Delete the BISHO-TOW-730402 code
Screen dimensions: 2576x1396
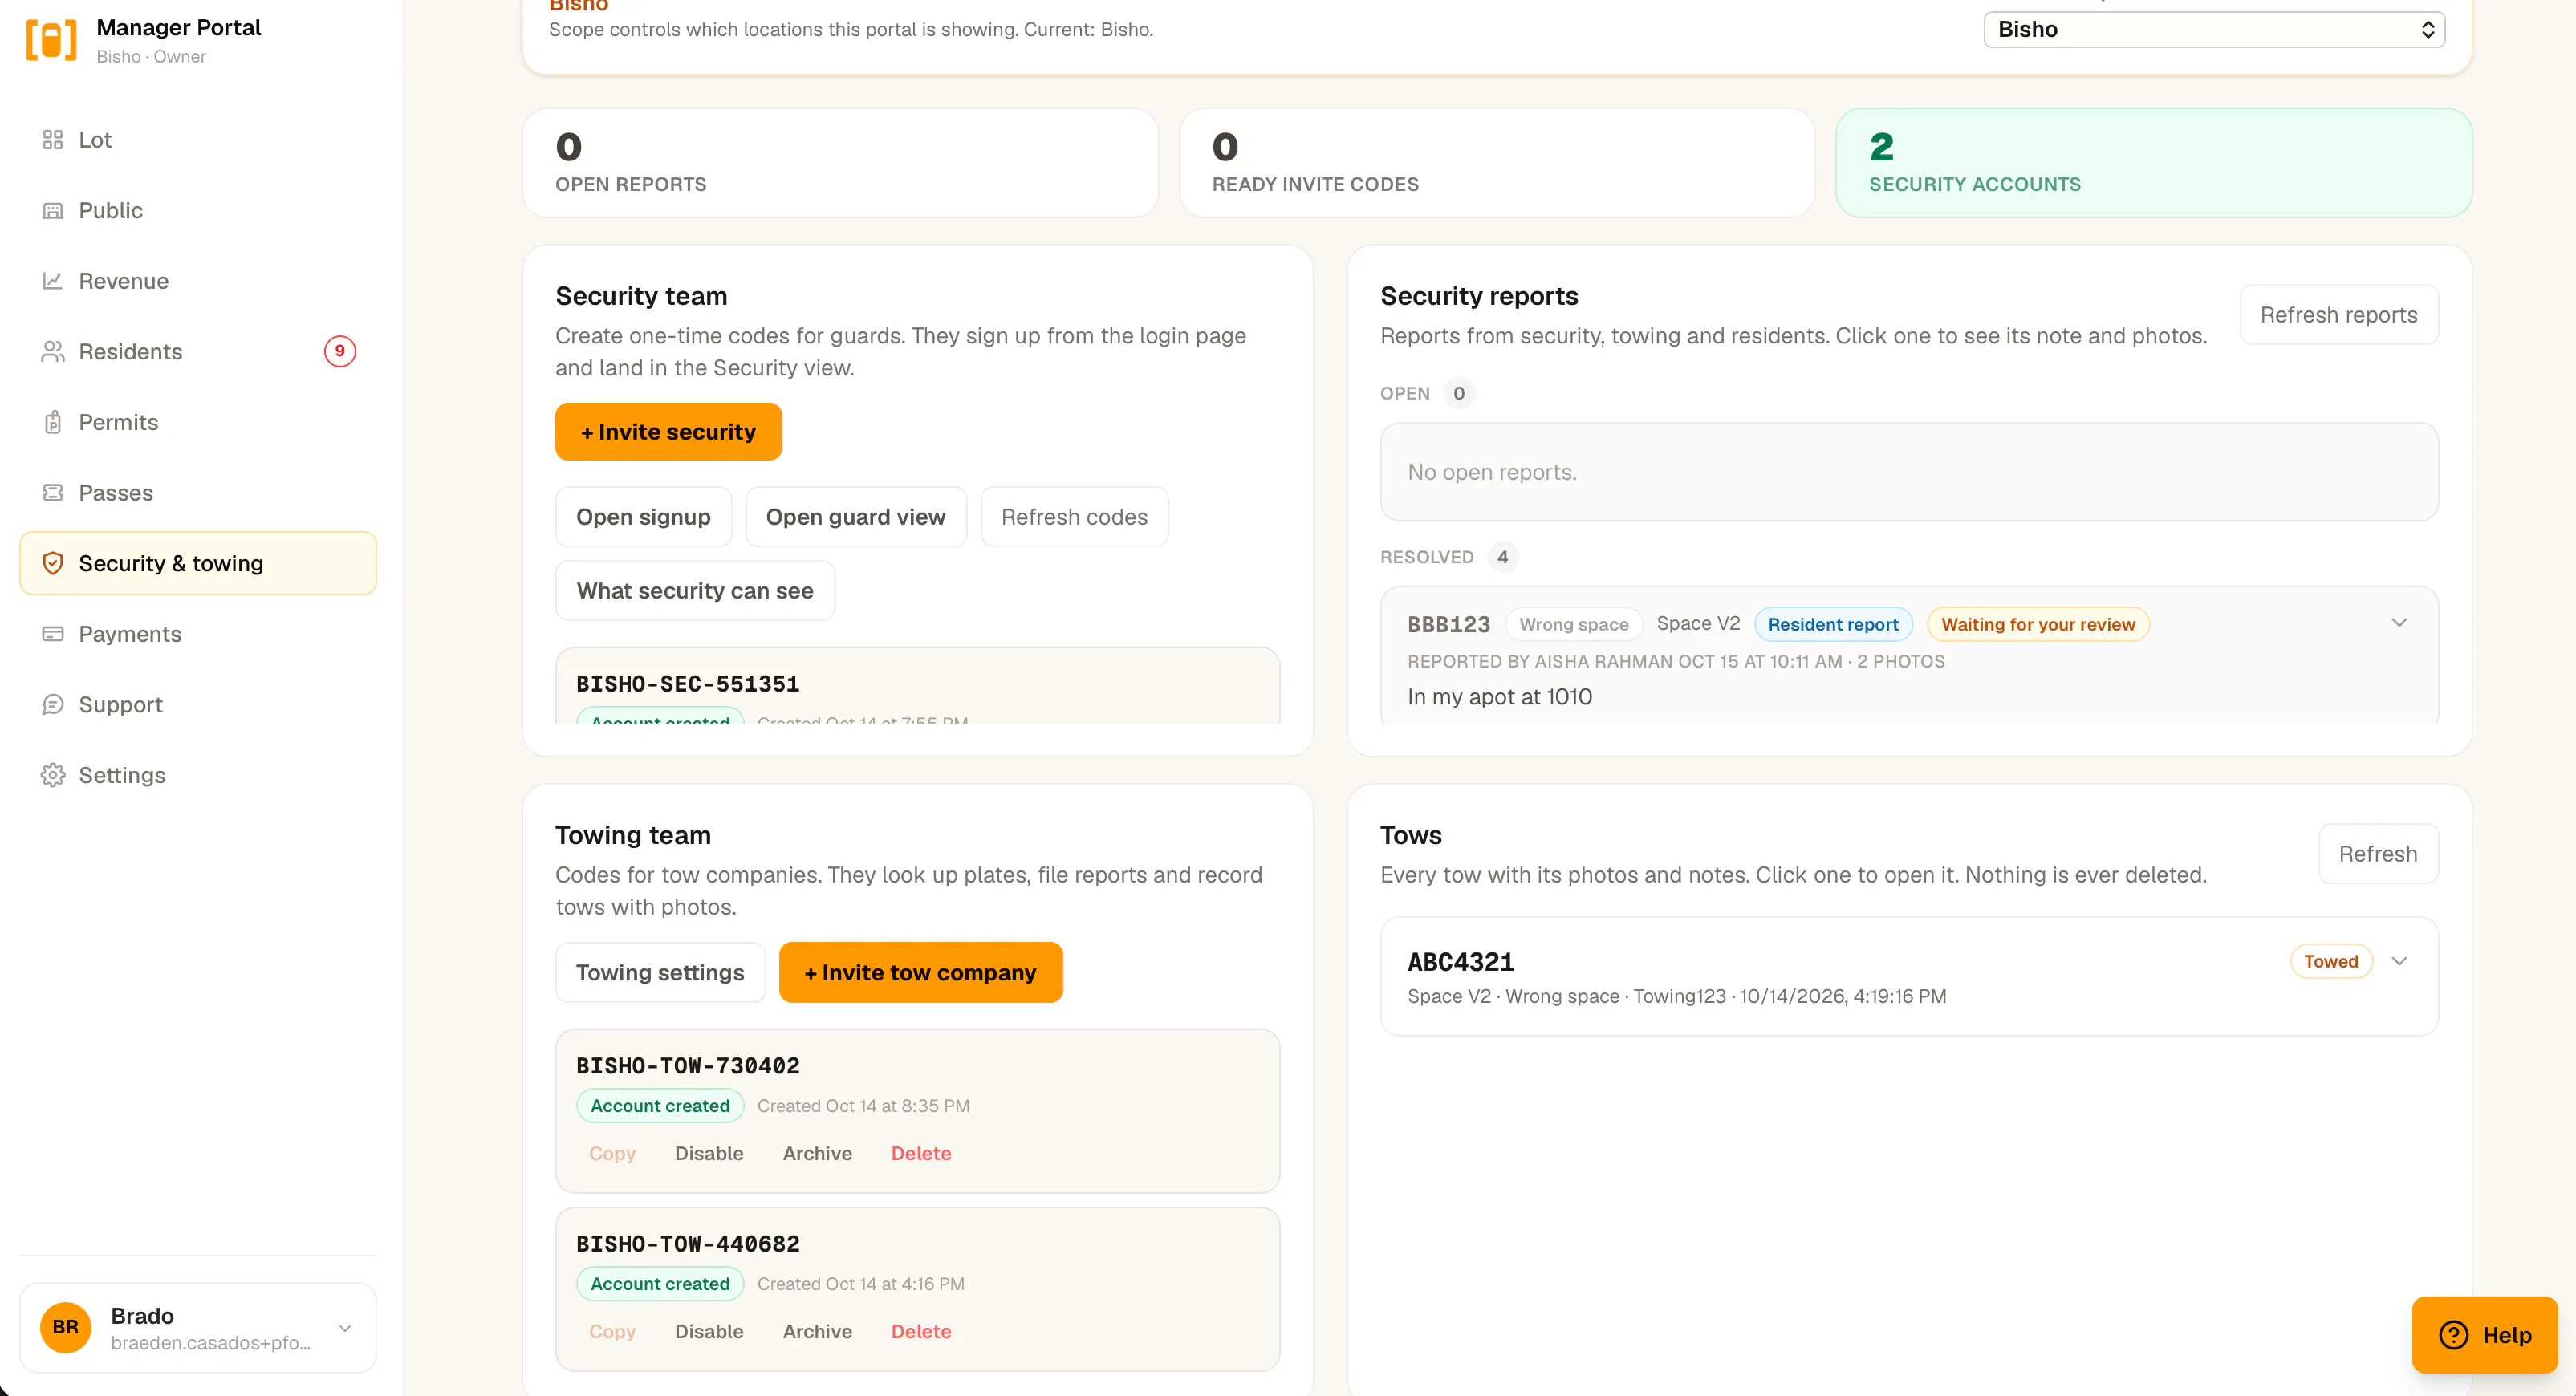(x=921, y=1153)
